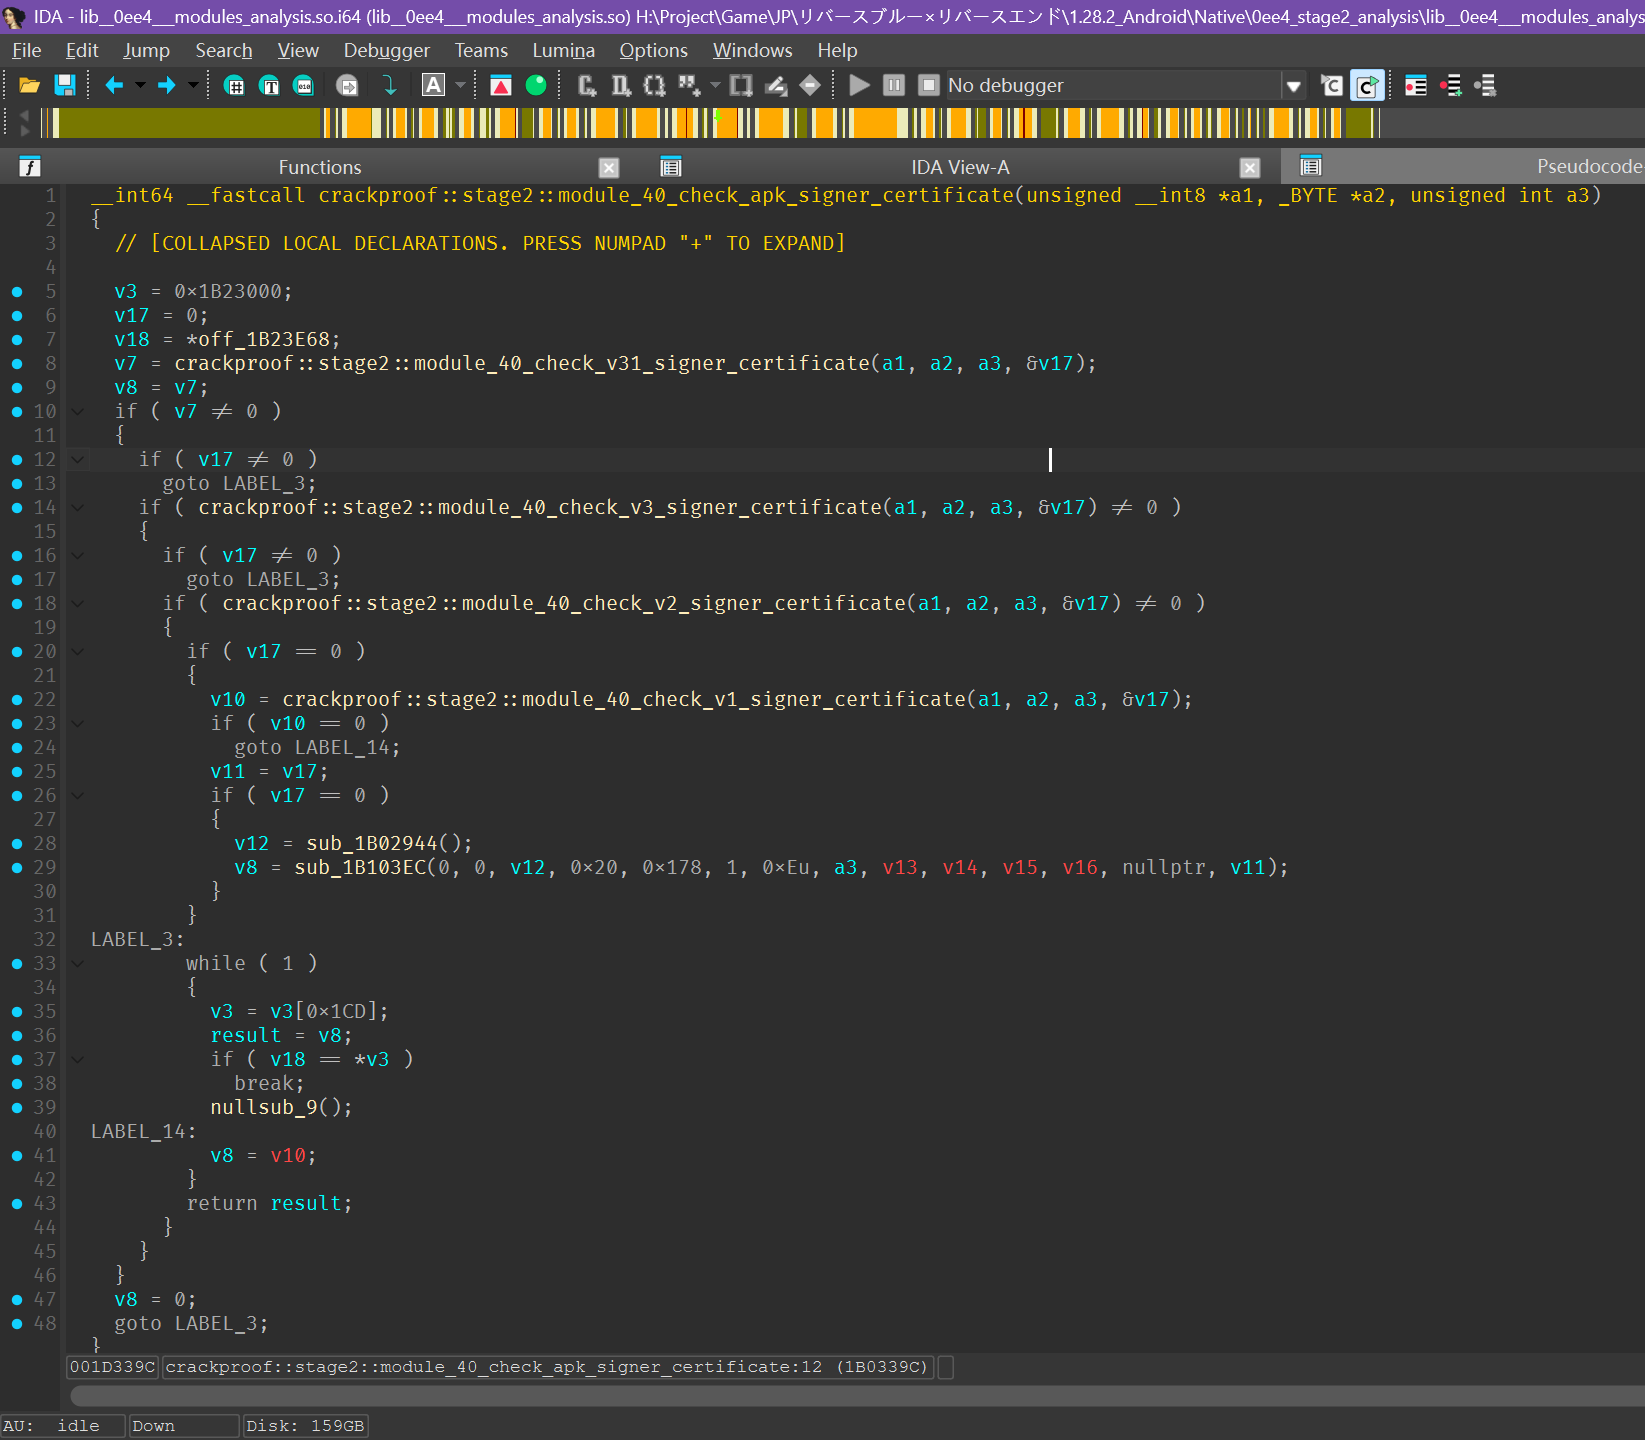The image size is (1645, 1440).
Task: Toggle breakpoint dot on line 47
Action: pos(17,1300)
